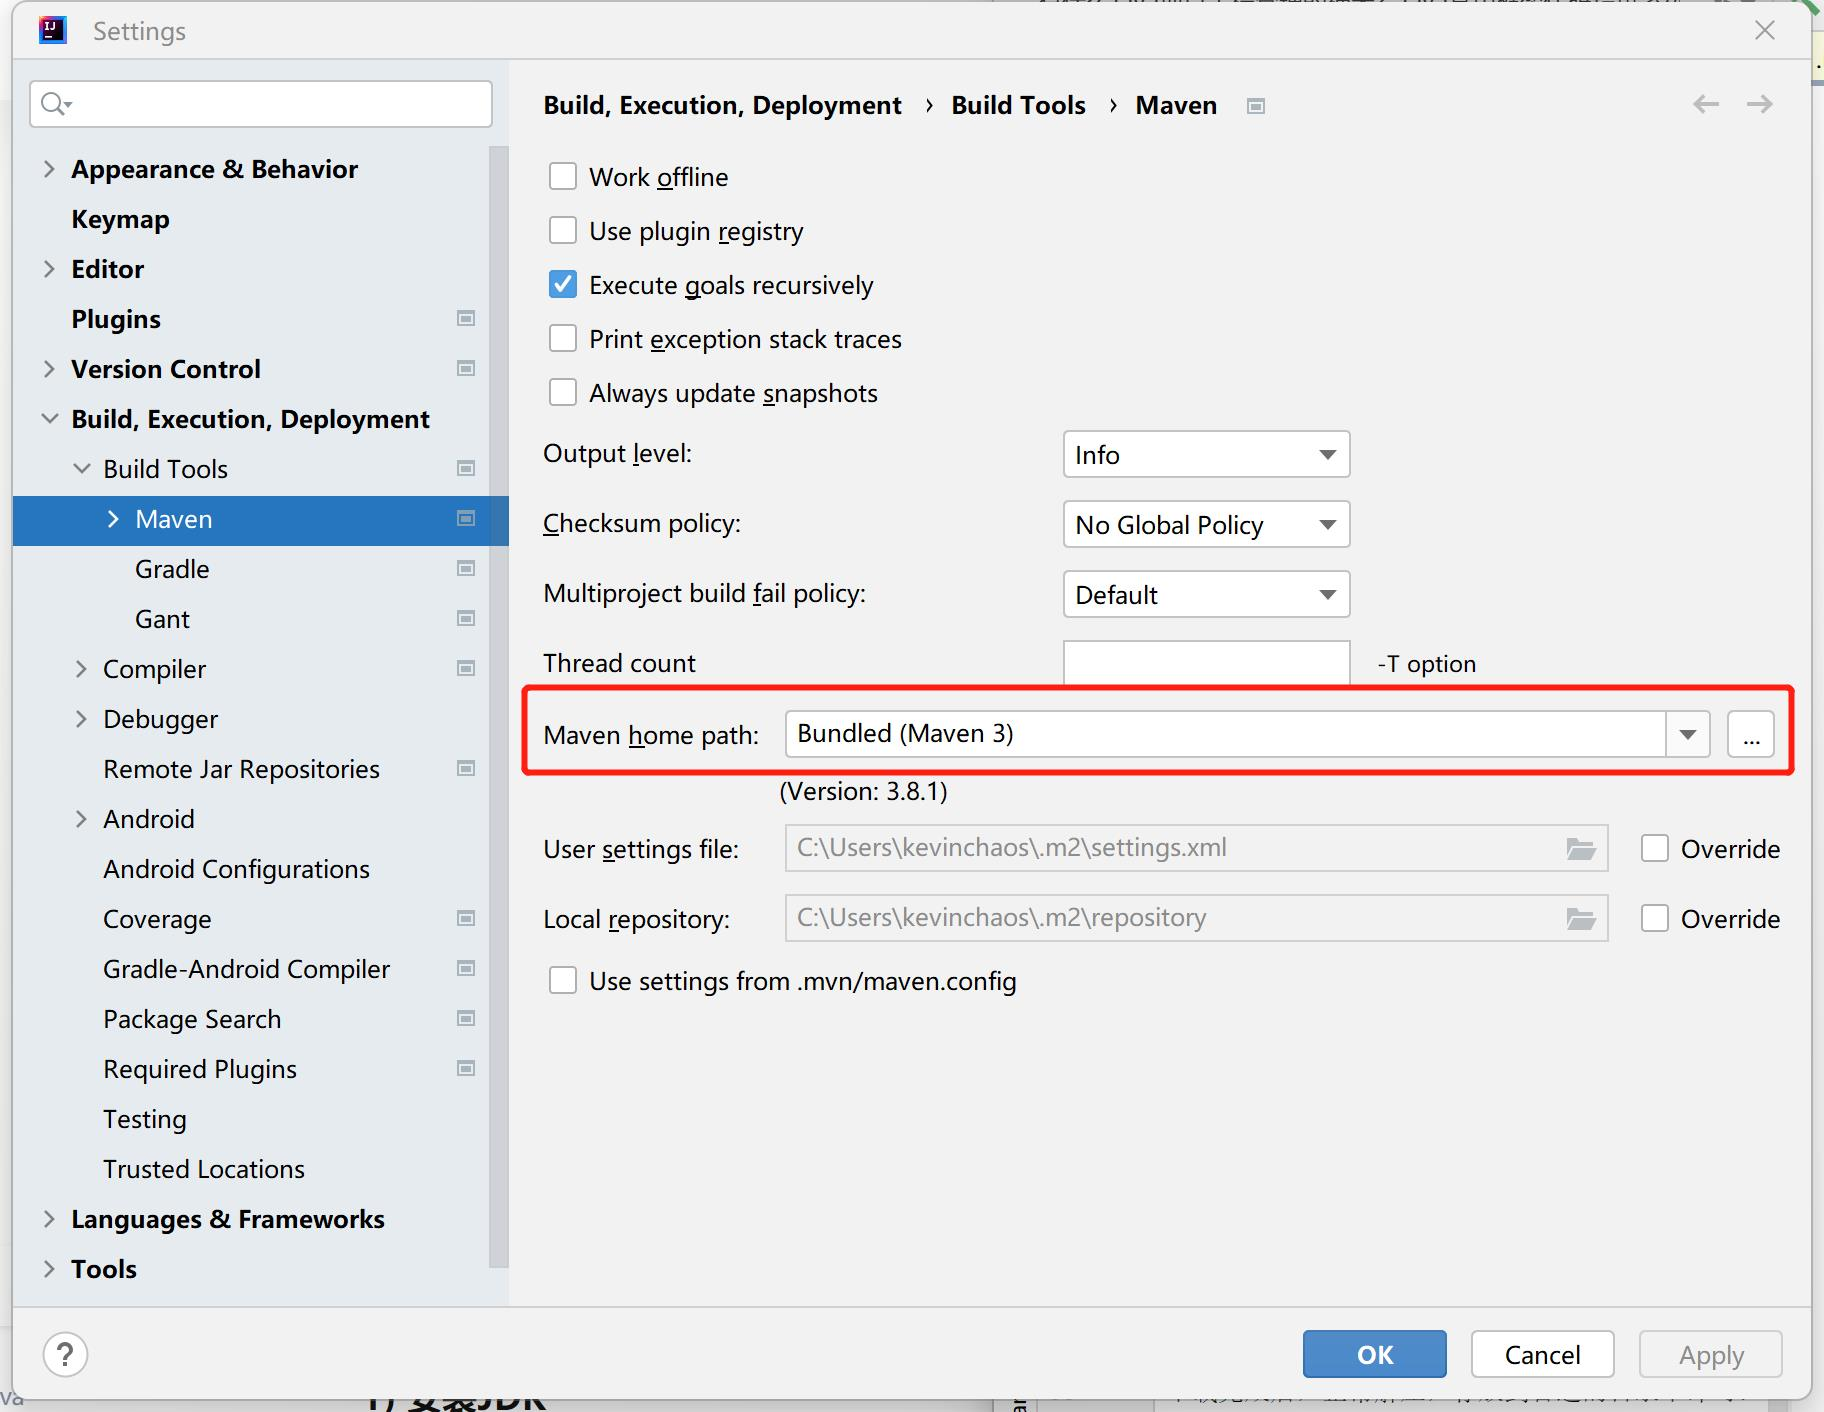Open Testing settings page
This screenshot has width=1824, height=1412.
click(145, 1119)
